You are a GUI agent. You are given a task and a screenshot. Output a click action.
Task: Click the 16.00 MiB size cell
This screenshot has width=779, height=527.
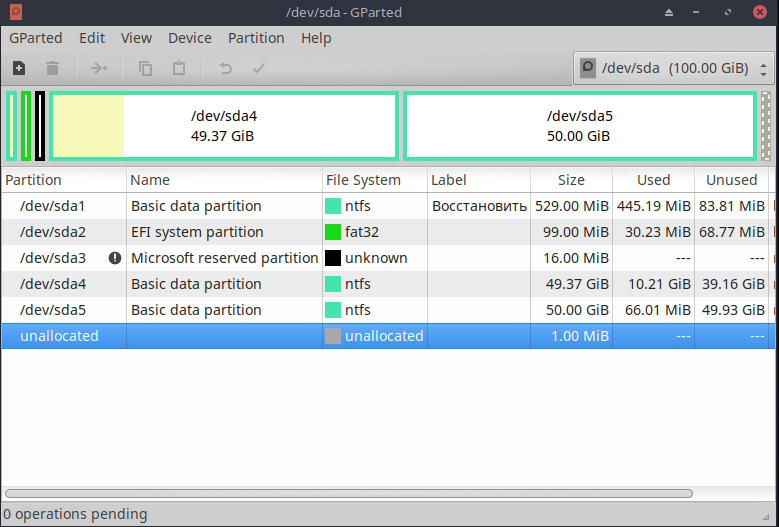tap(571, 258)
